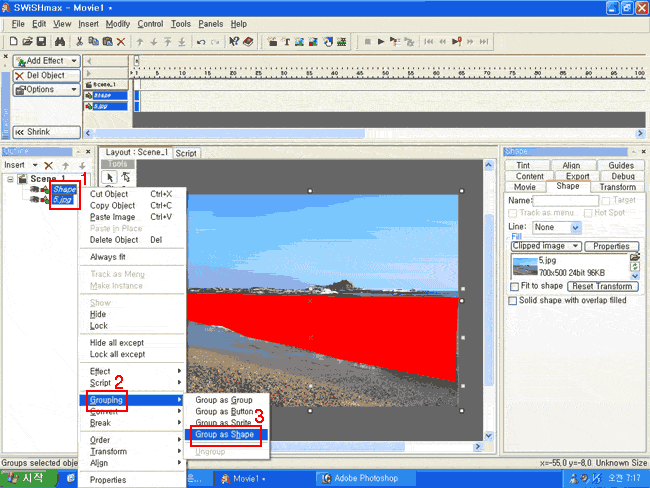
Task: Click the Reset Transform button
Action: pos(602,286)
